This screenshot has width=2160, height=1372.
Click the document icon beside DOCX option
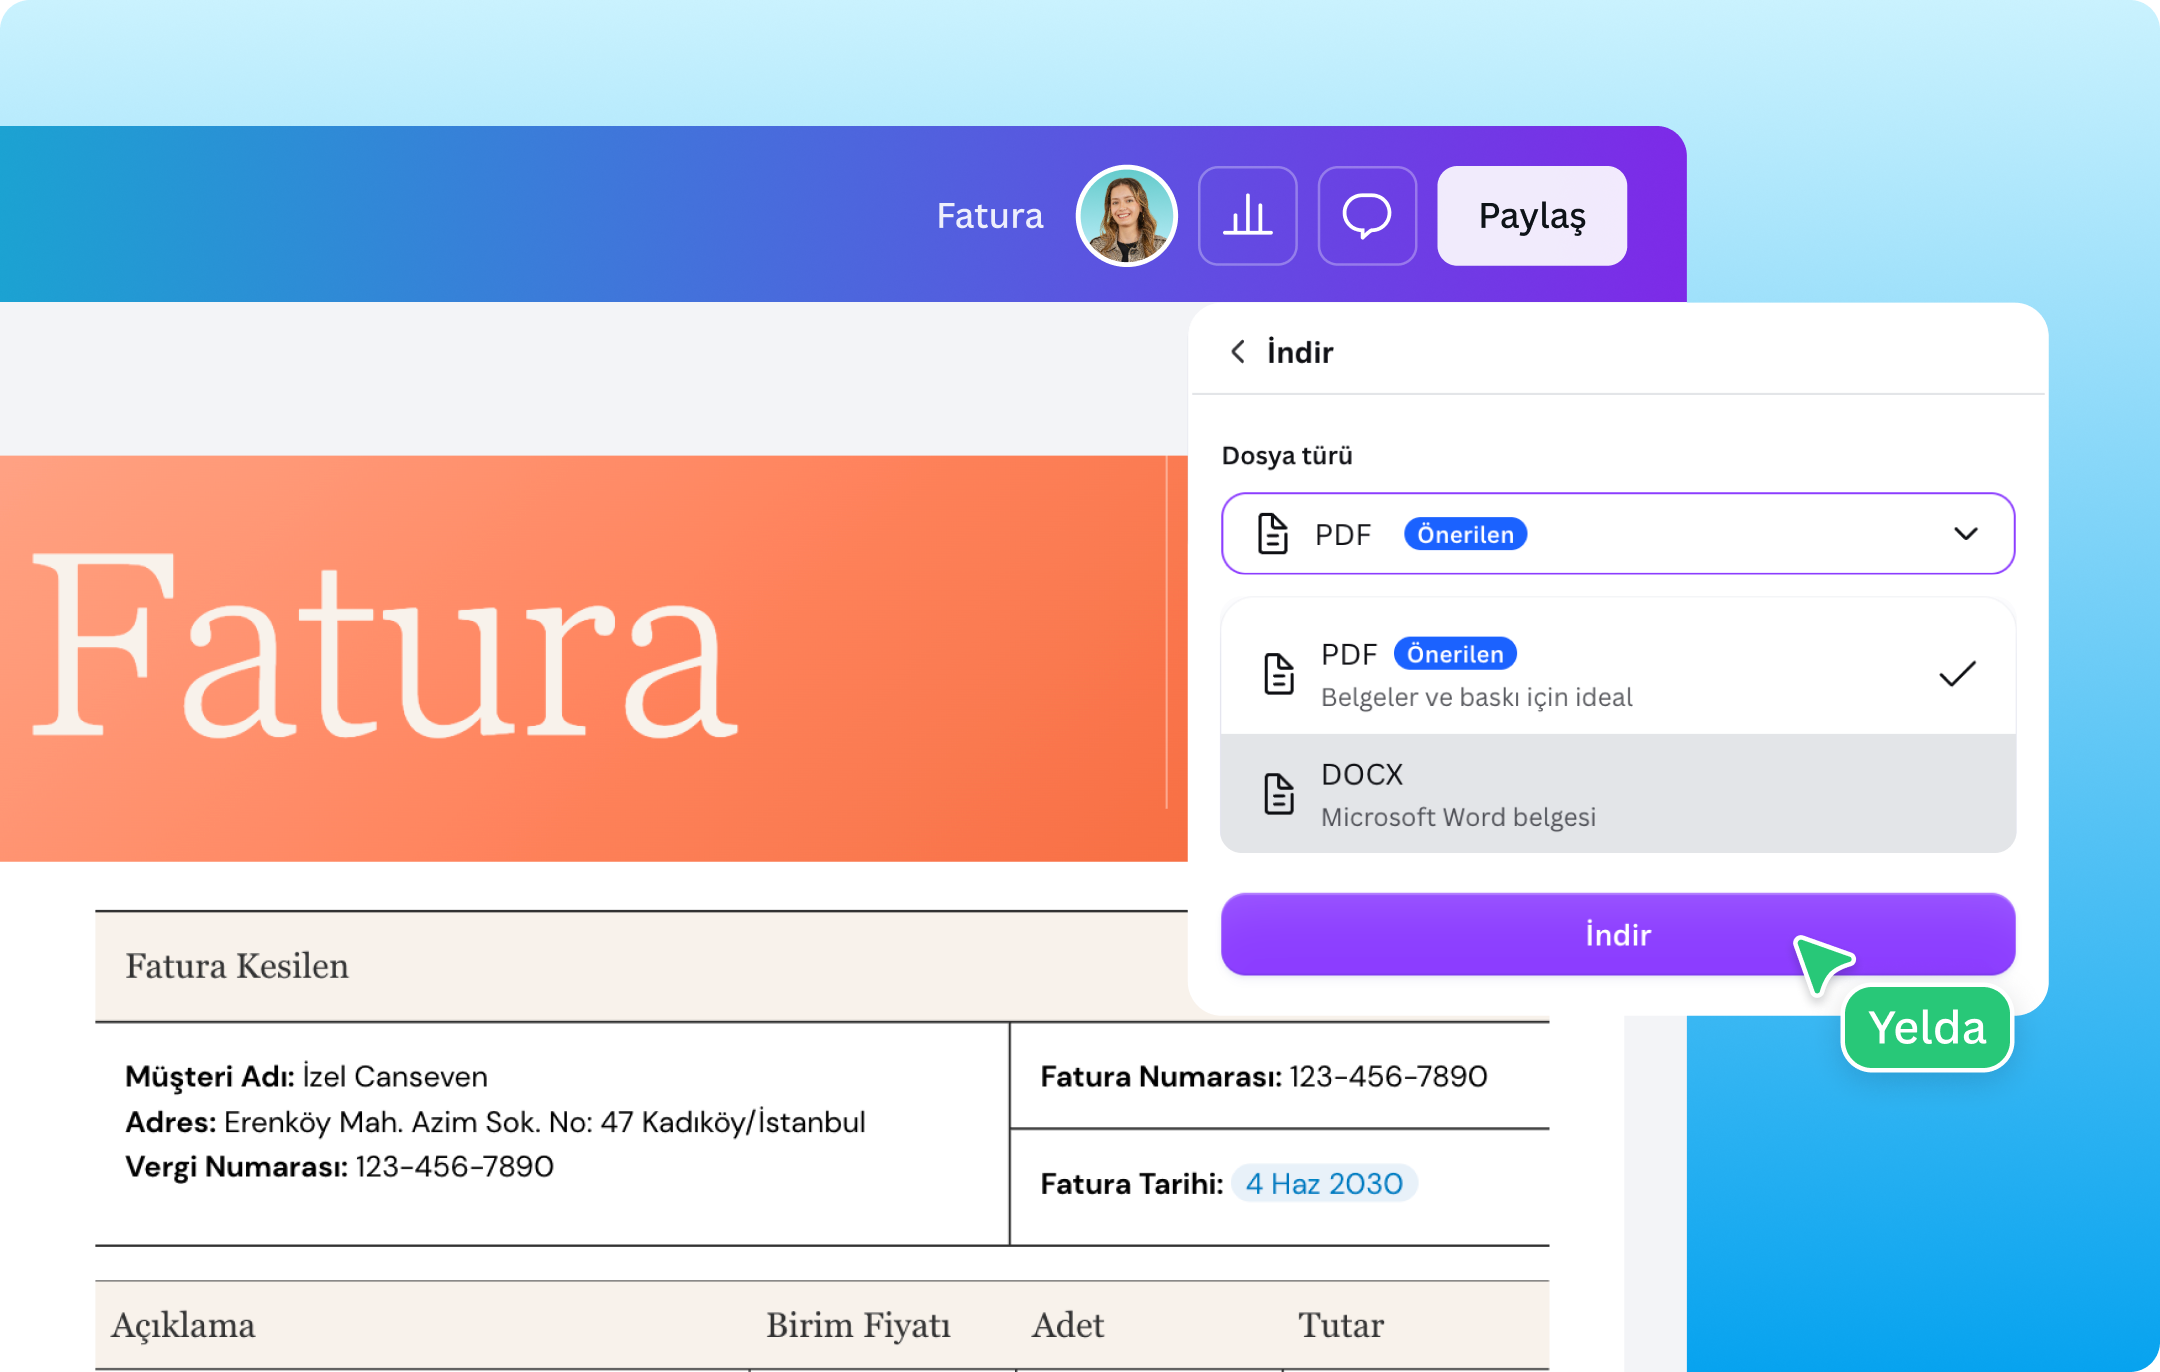(1279, 794)
